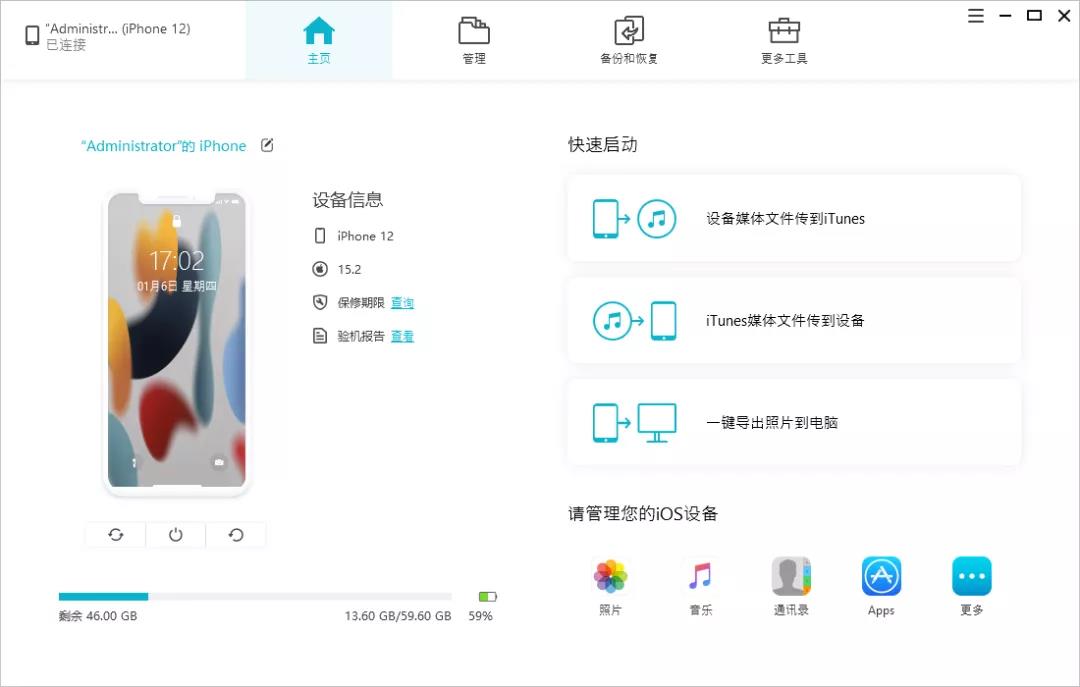Open the Apps manager icon
Image resolution: width=1080 pixels, height=687 pixels.
pos(880,575)
